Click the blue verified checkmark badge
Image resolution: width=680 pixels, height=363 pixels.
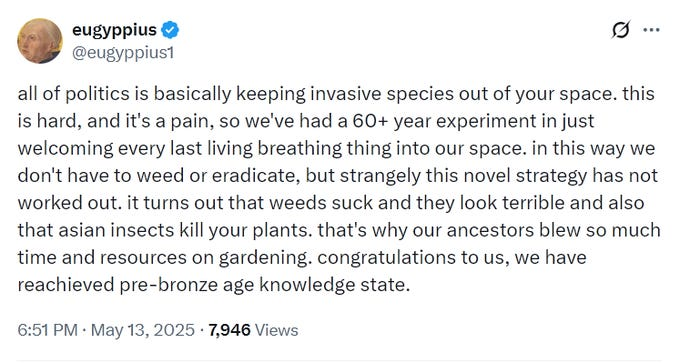coord(170,30)
